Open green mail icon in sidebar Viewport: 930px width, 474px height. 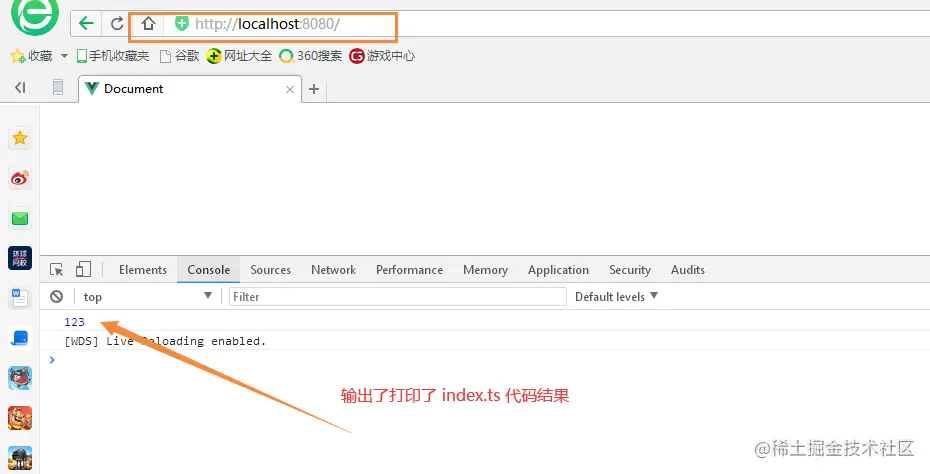20,218
